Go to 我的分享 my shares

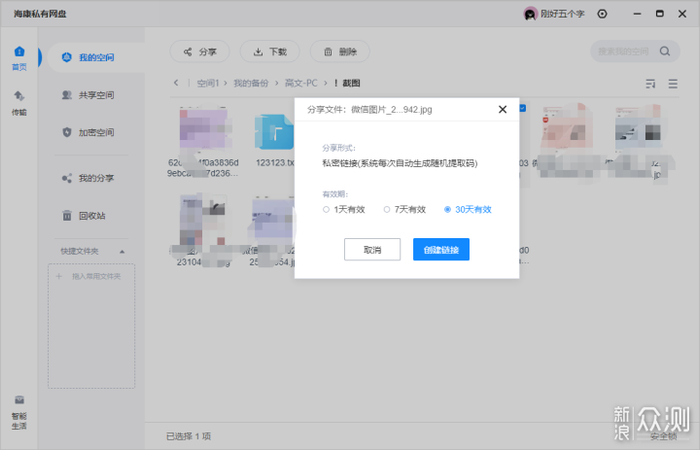[x=88, y=178]
